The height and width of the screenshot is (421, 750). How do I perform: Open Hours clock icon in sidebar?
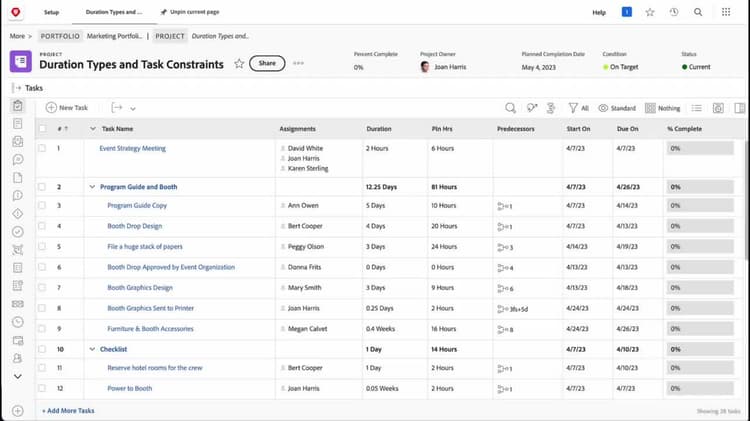click(x=18, y=322)
